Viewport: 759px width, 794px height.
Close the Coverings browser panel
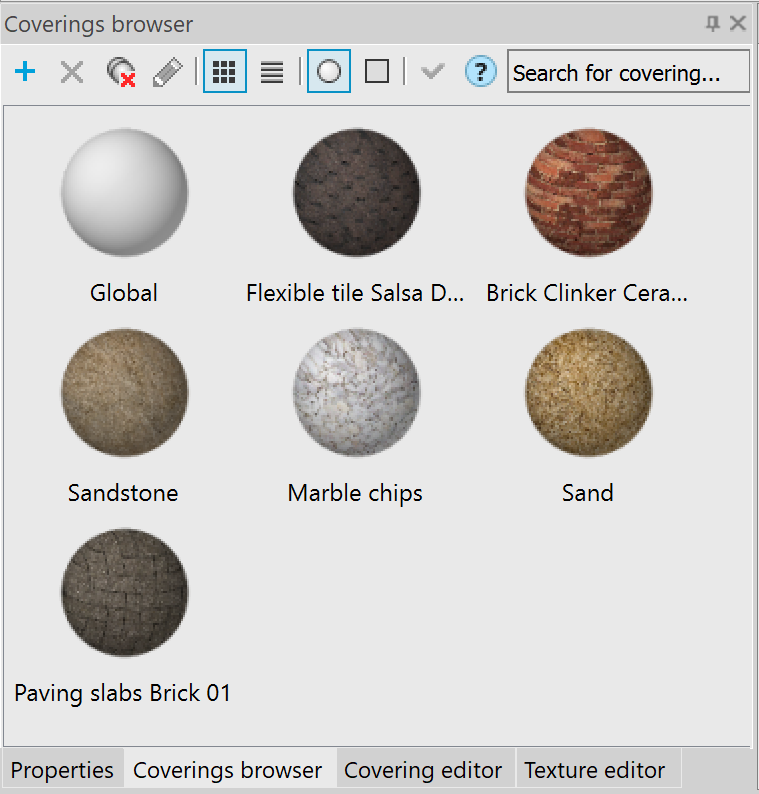[x=738, y=23]
